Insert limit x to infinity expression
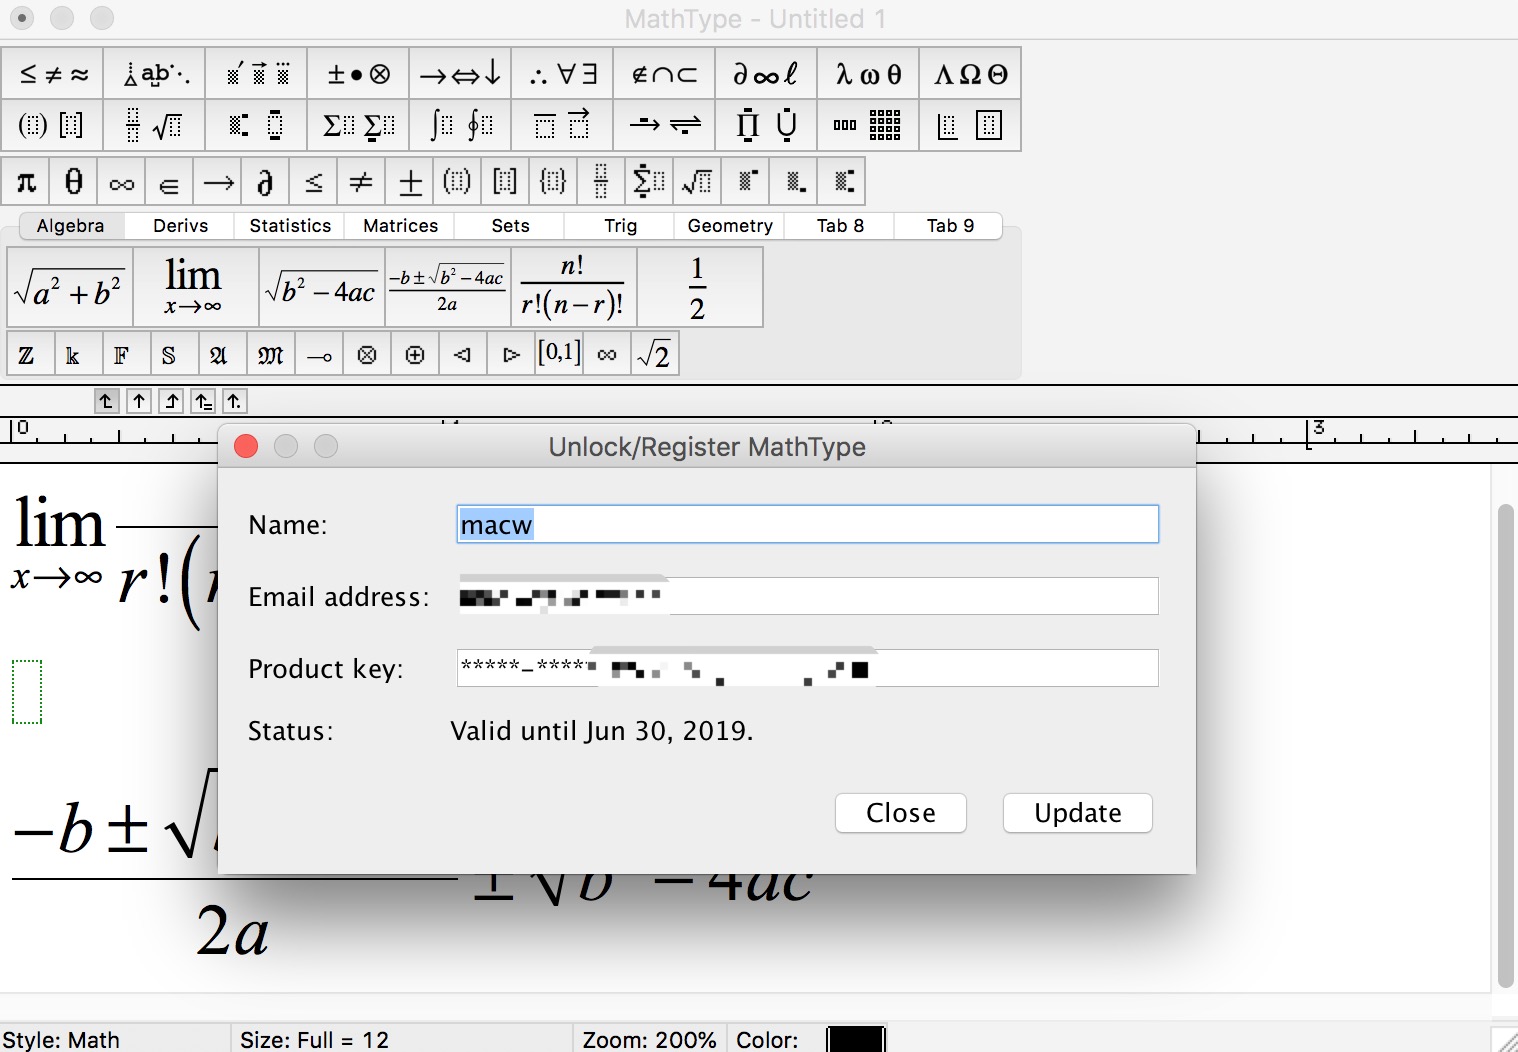 195,287
